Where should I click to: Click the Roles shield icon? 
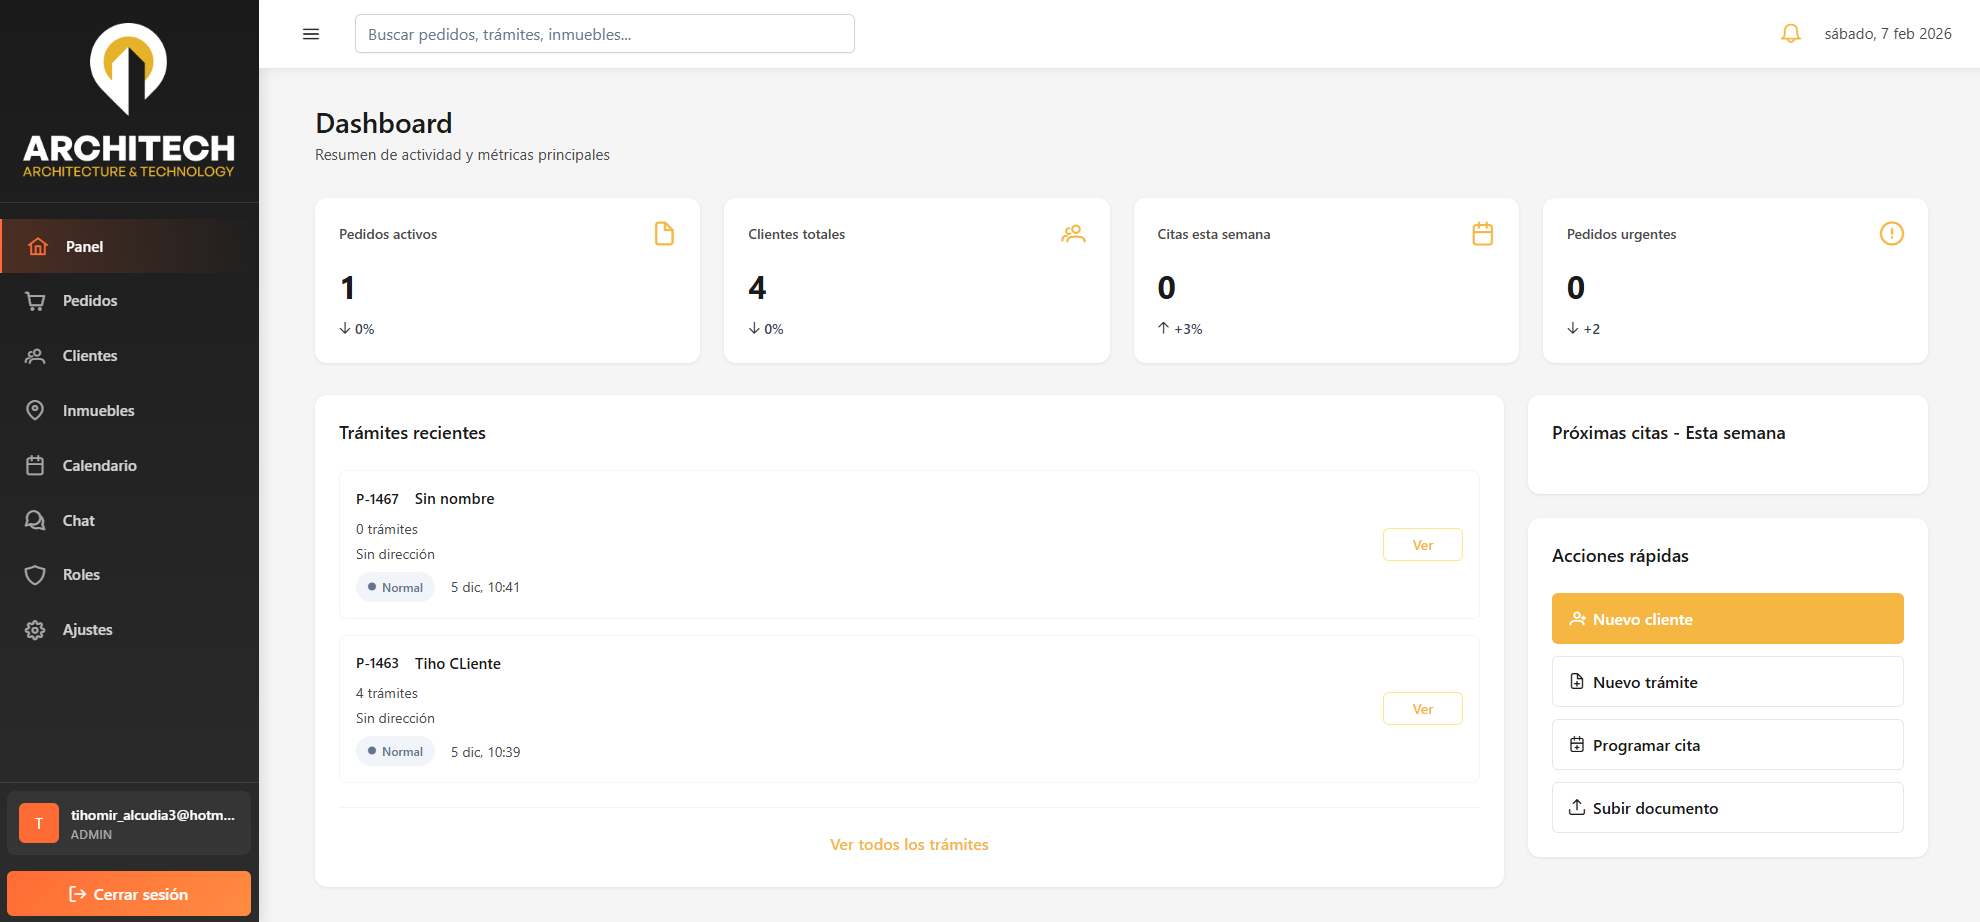(x=35, y=575)
